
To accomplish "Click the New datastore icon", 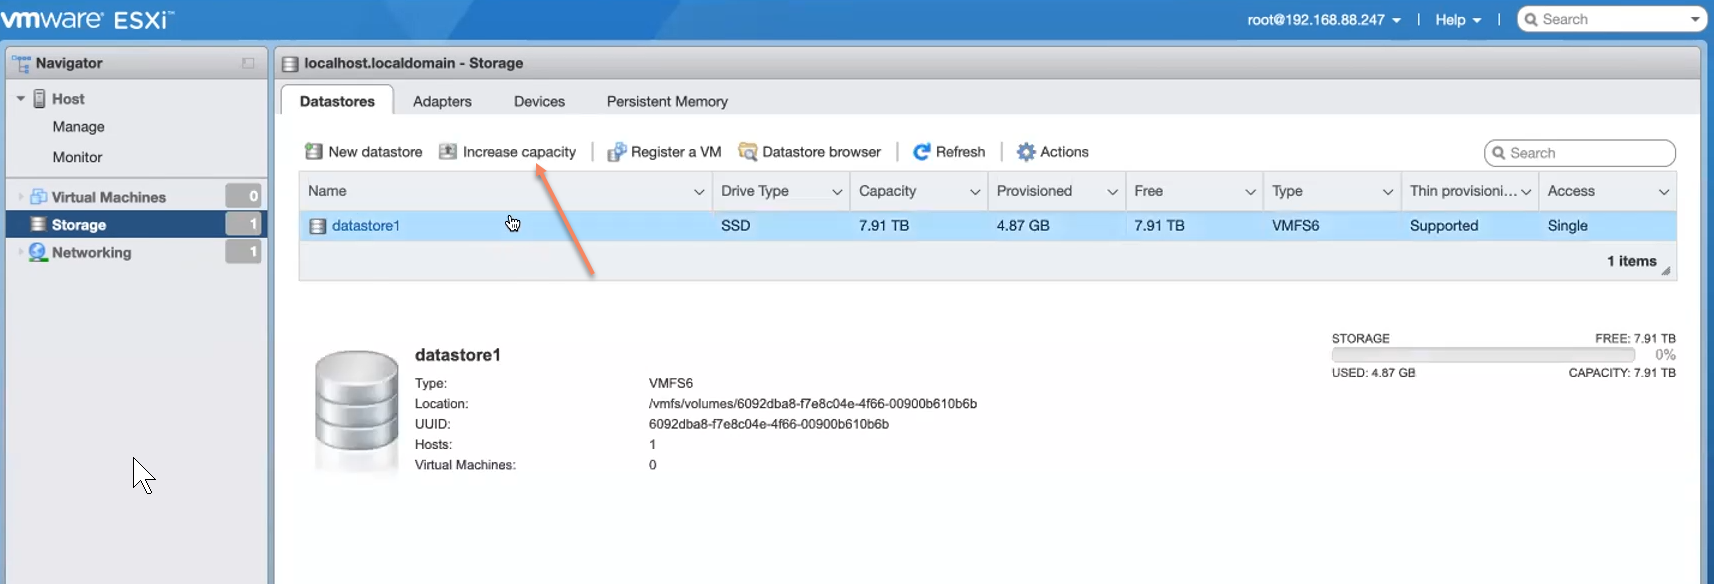I will (314, 152).
